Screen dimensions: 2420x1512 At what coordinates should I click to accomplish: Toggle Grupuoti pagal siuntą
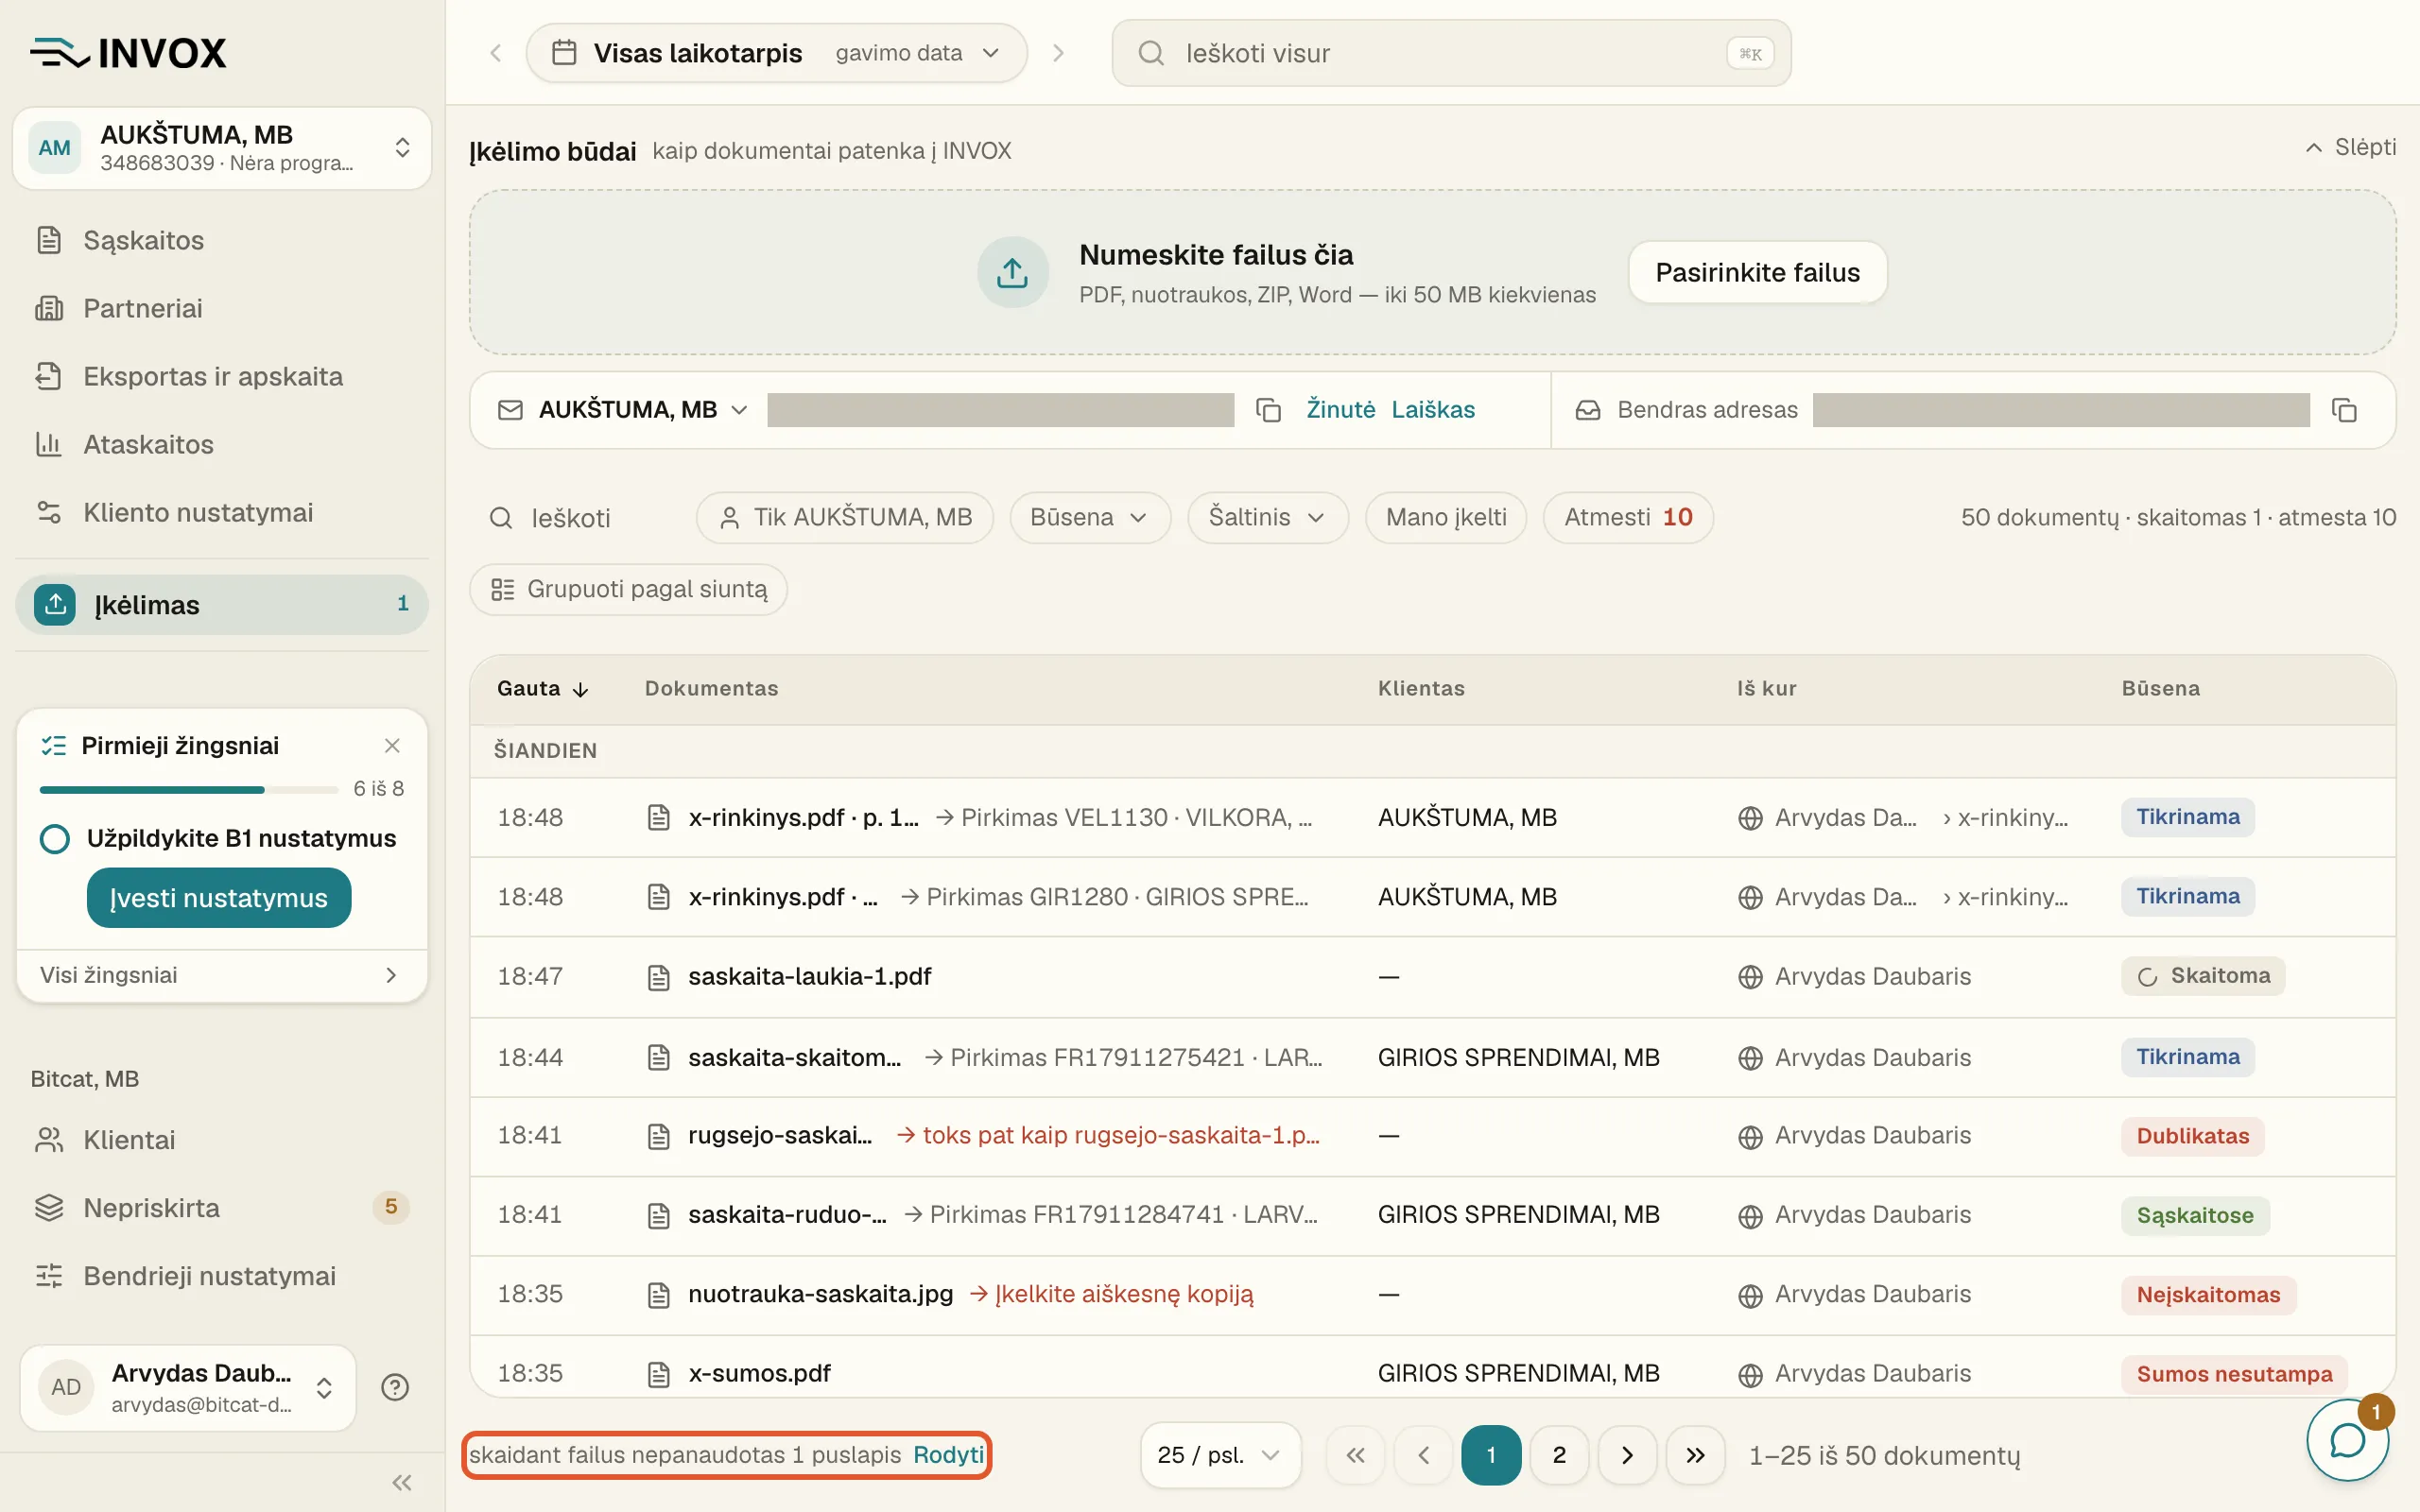(x=629, y=589)
